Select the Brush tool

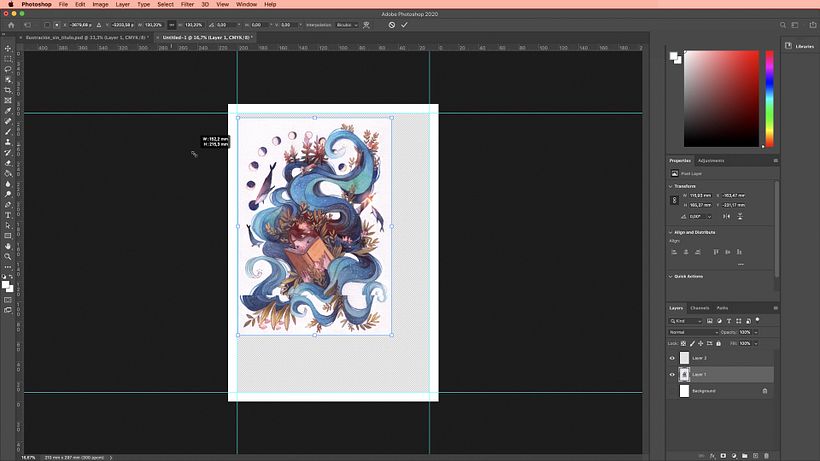(8, 132)
